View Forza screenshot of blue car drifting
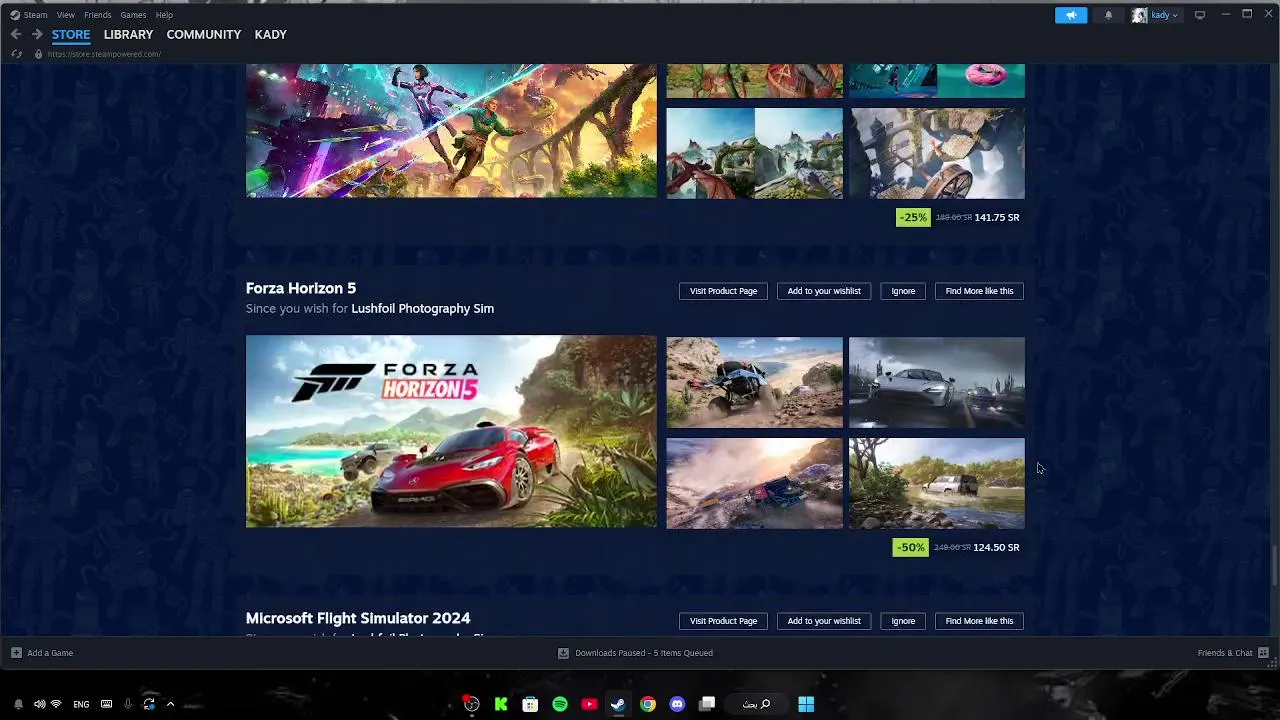The image size is (1280, 720). click(x=755, y=483)
